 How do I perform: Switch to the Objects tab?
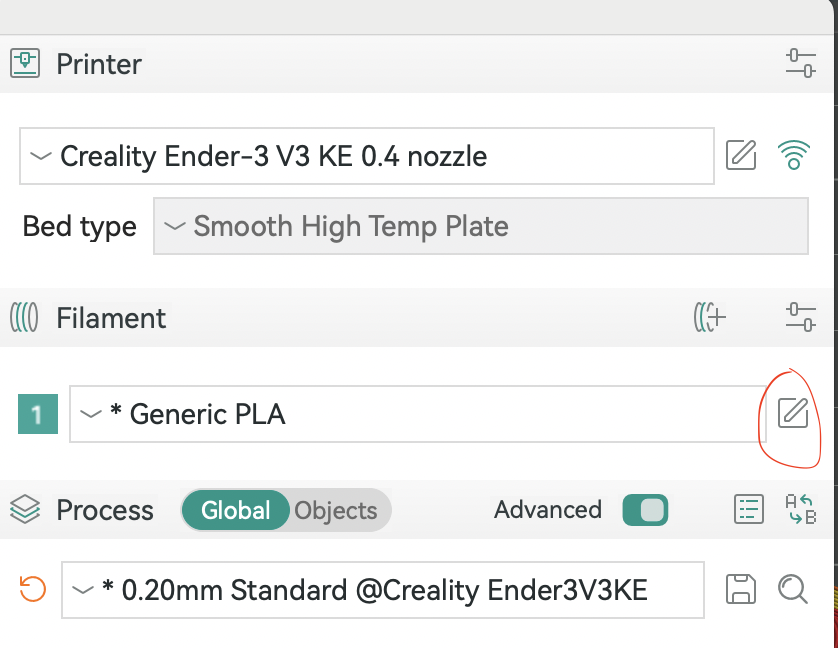pos(336,510)
